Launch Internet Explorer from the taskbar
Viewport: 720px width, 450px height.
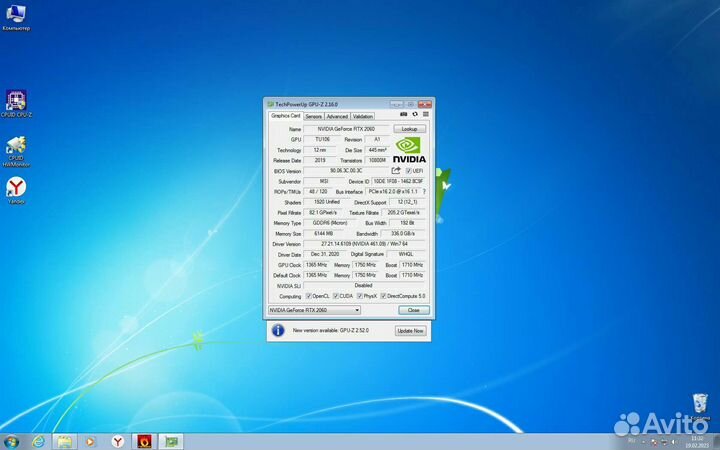(x=39, y=442)
